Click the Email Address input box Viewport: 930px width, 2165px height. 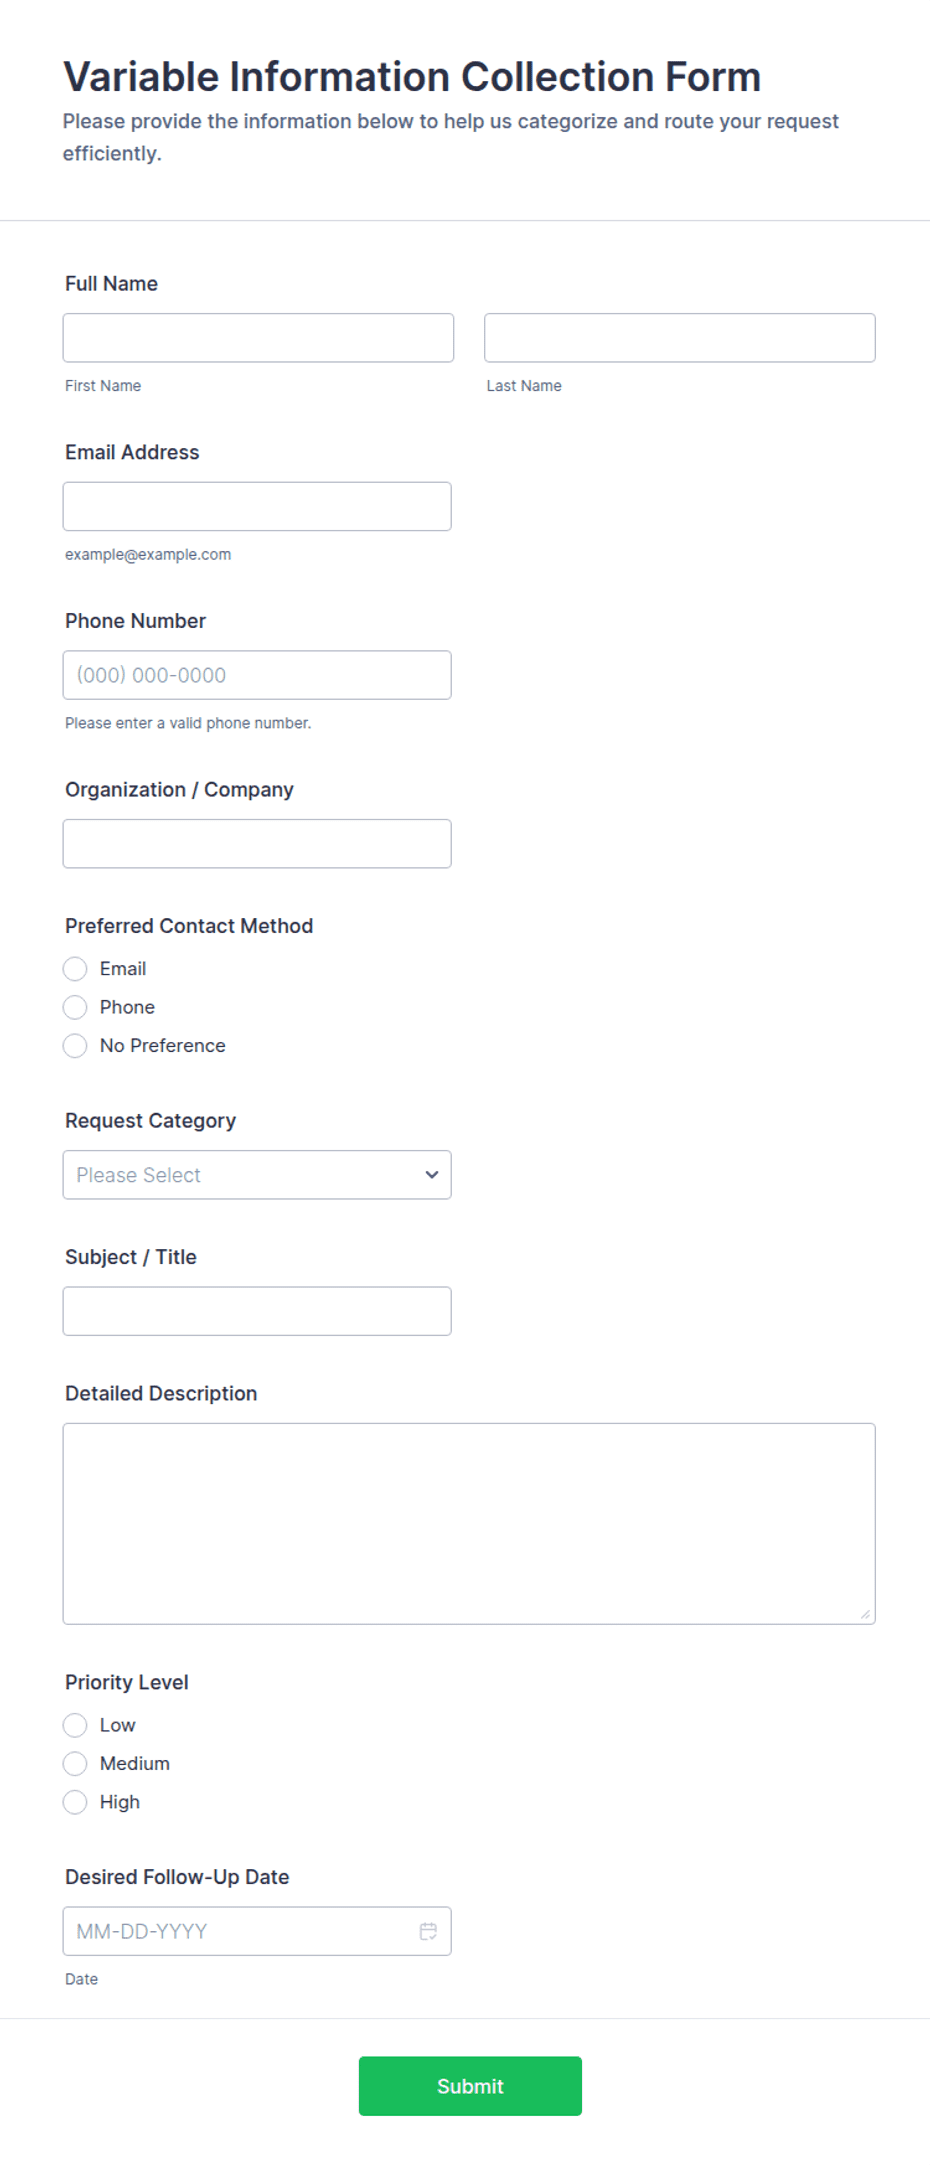(257, 507)
